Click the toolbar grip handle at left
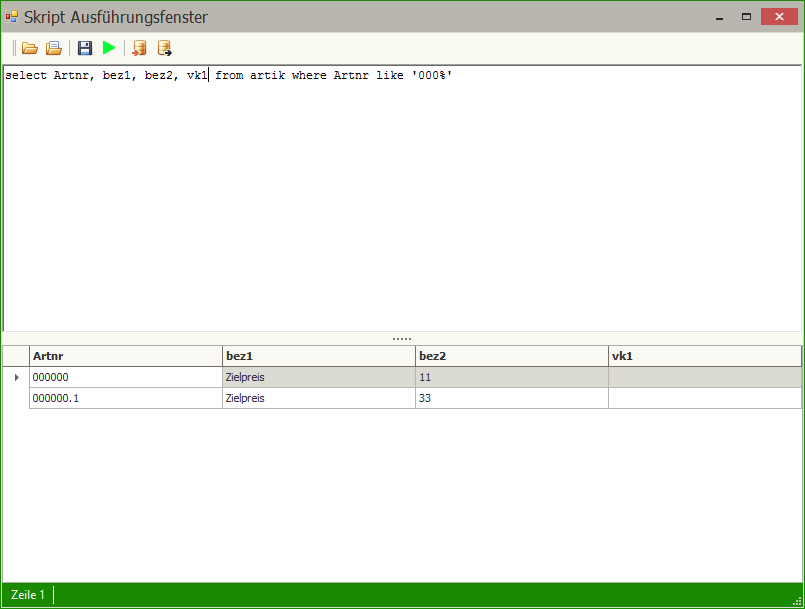Viewport: 805px width, 609px height. [x=15, y=48]
